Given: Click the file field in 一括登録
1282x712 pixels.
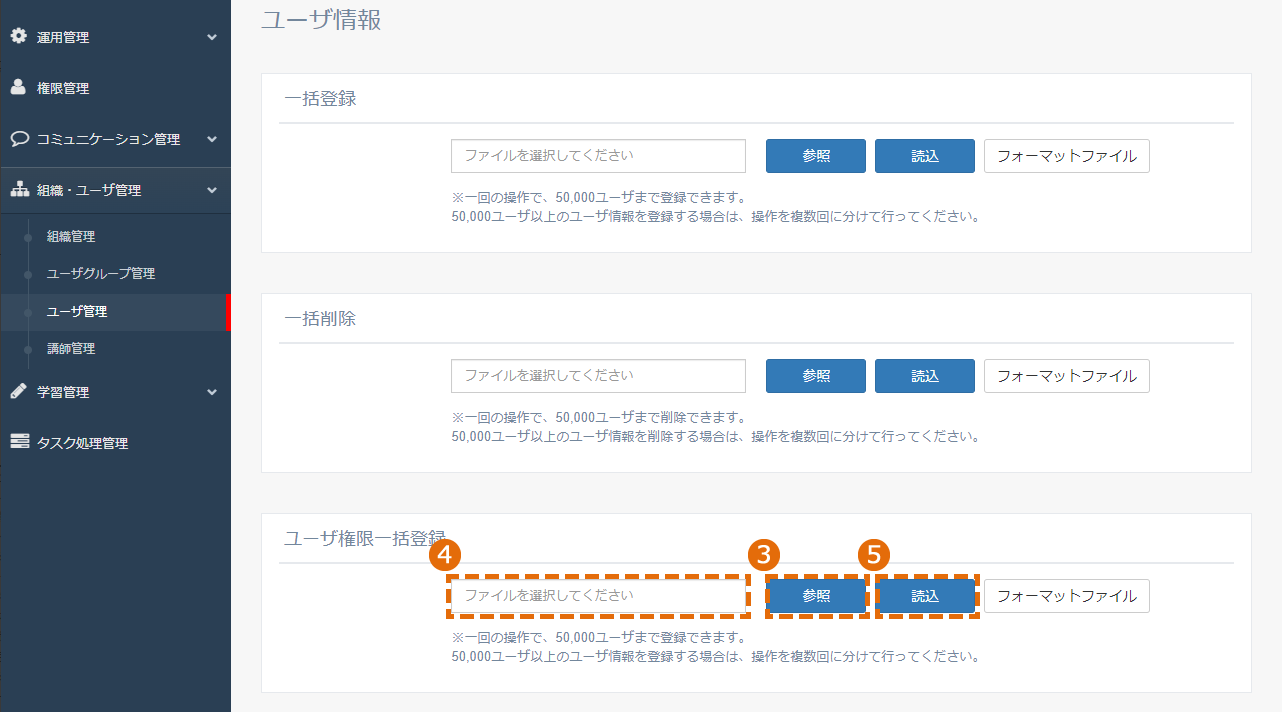Looking at the screenshot, I should tap(598, 156).
